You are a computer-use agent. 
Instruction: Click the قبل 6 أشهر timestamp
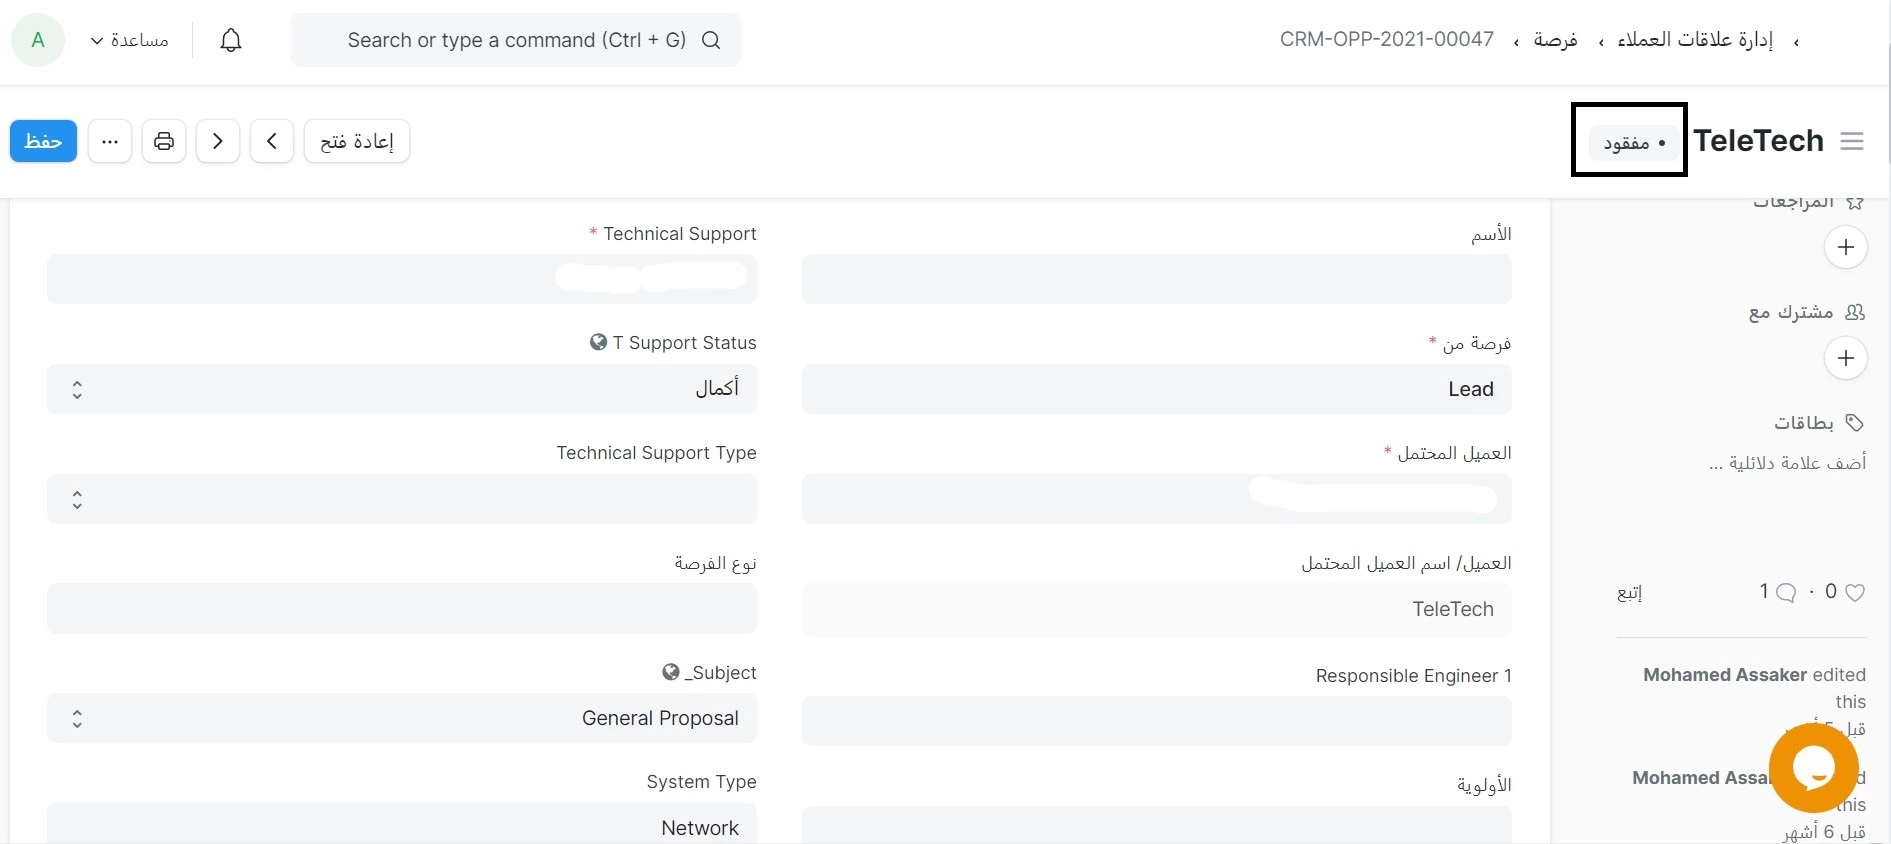[x=1824, y=832]
